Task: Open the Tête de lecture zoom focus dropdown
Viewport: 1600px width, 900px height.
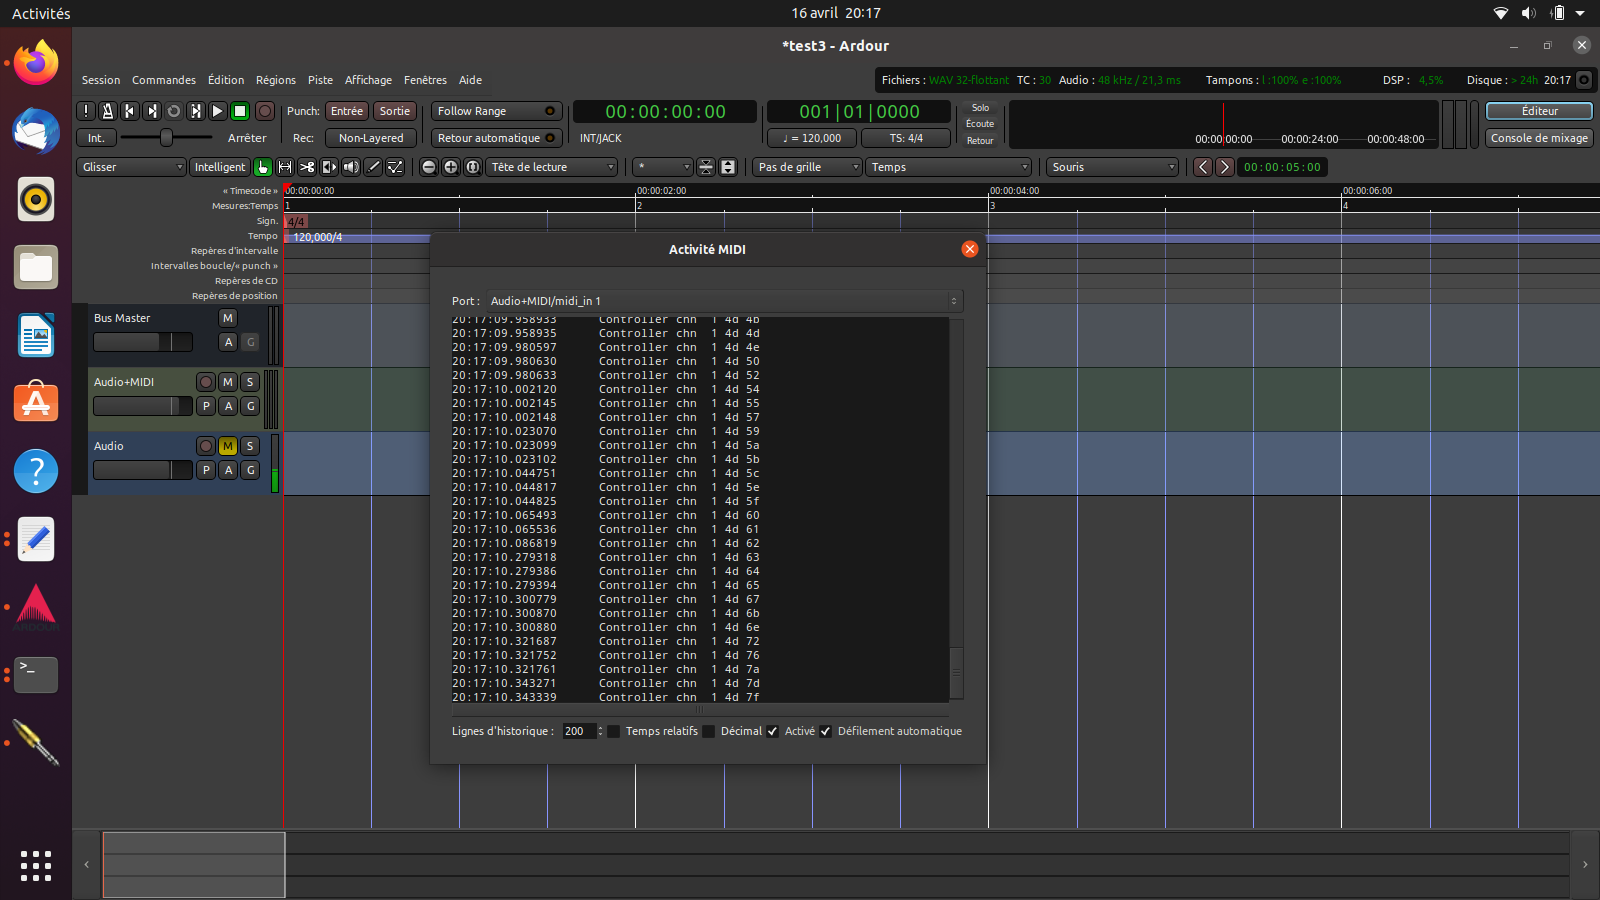Action: (552, 167)
